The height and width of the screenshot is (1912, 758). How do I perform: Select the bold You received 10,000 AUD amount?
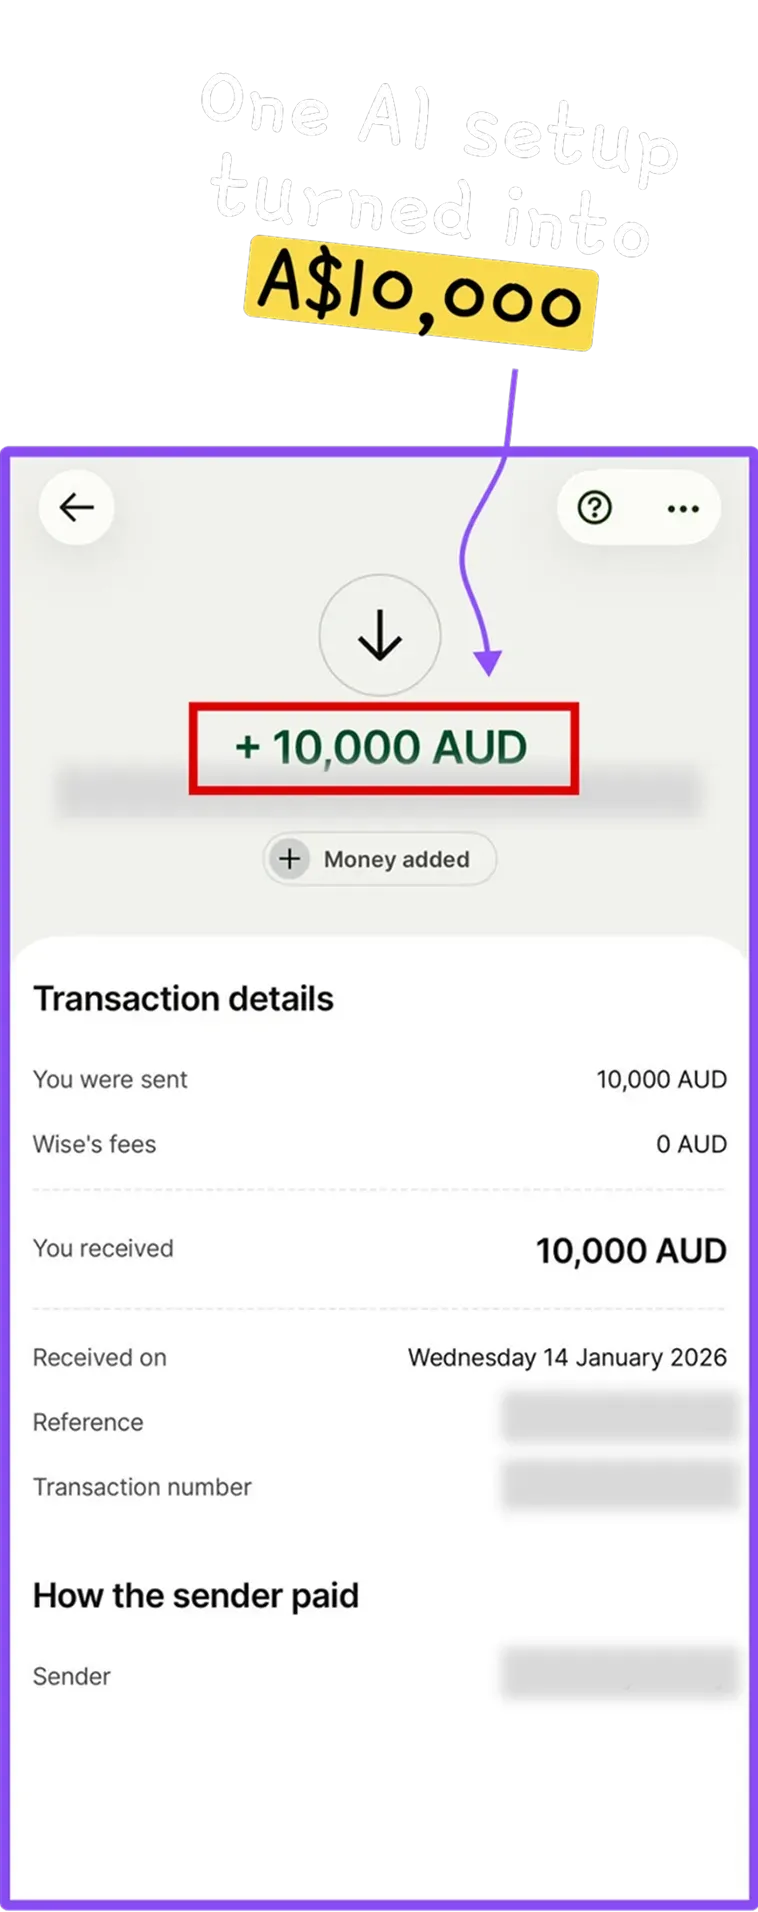point(631,1251)
